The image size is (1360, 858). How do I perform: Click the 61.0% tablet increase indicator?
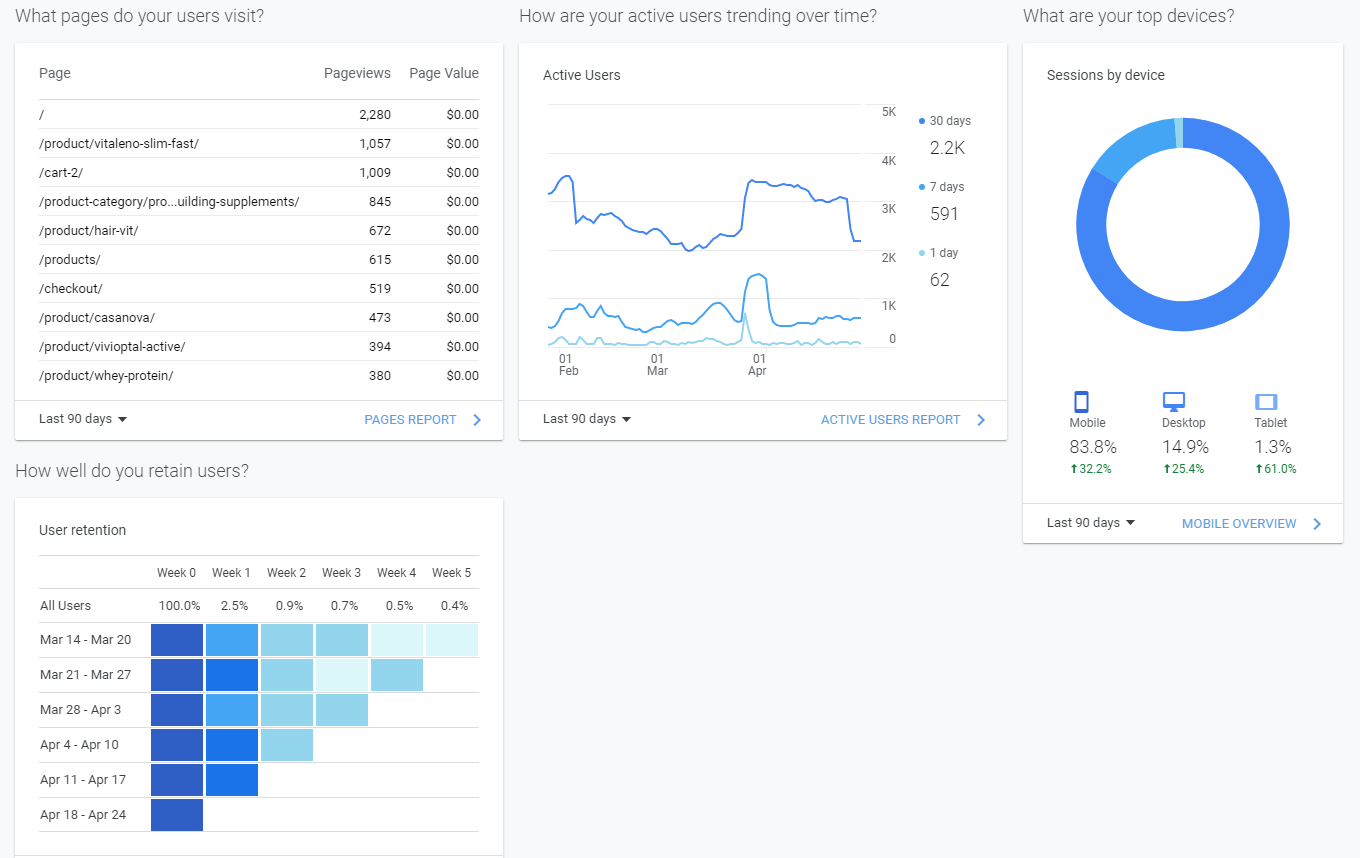(1275, 469)
